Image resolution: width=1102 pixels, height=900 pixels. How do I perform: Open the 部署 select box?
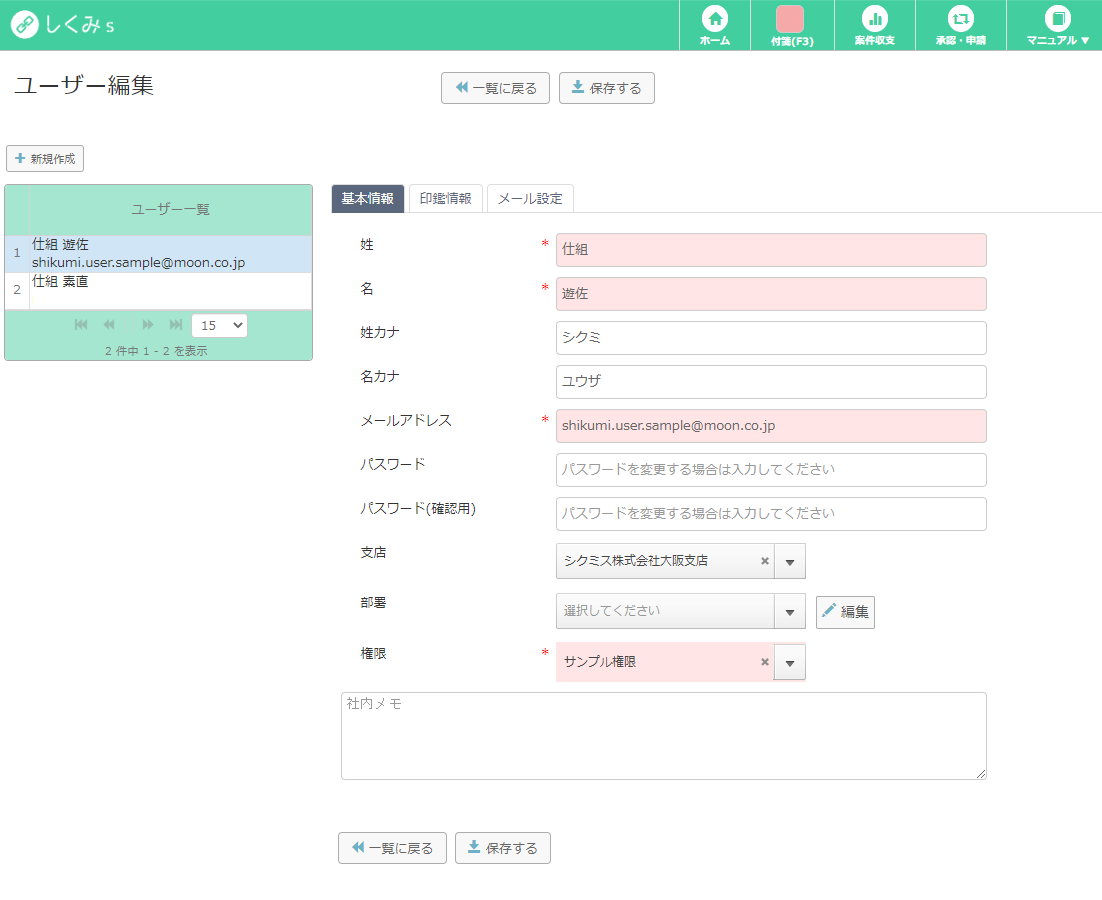pos(680,611)
